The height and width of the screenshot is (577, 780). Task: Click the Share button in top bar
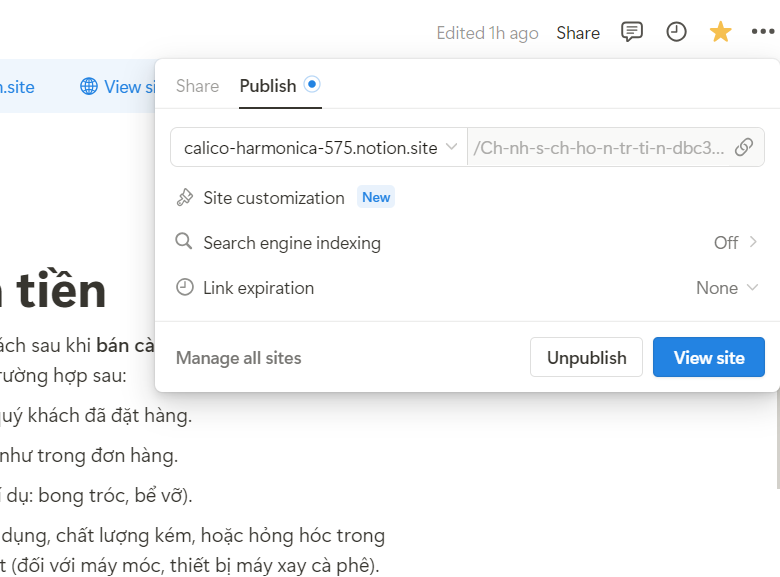(578, 33)
